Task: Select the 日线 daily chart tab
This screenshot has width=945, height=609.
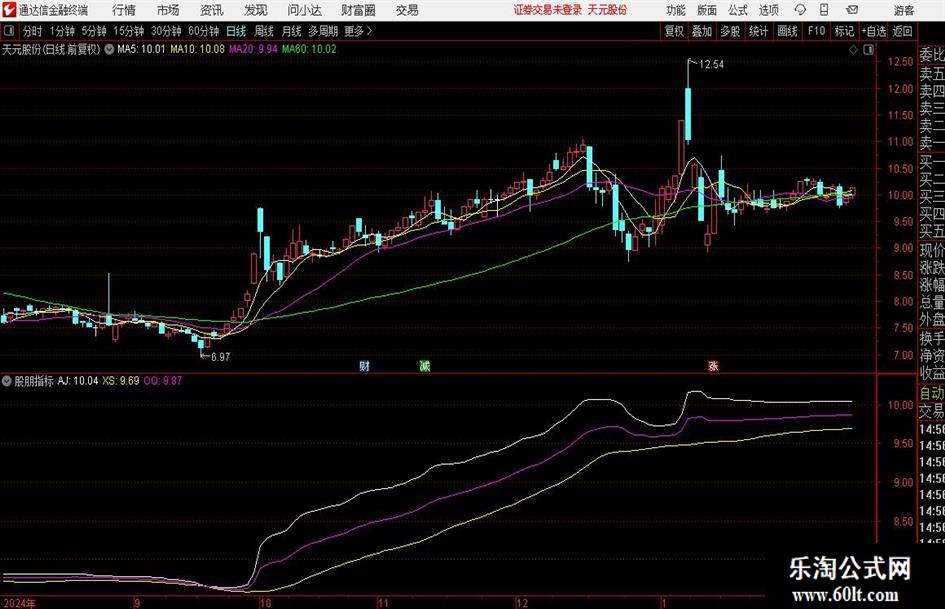Action: click(236, 31)
